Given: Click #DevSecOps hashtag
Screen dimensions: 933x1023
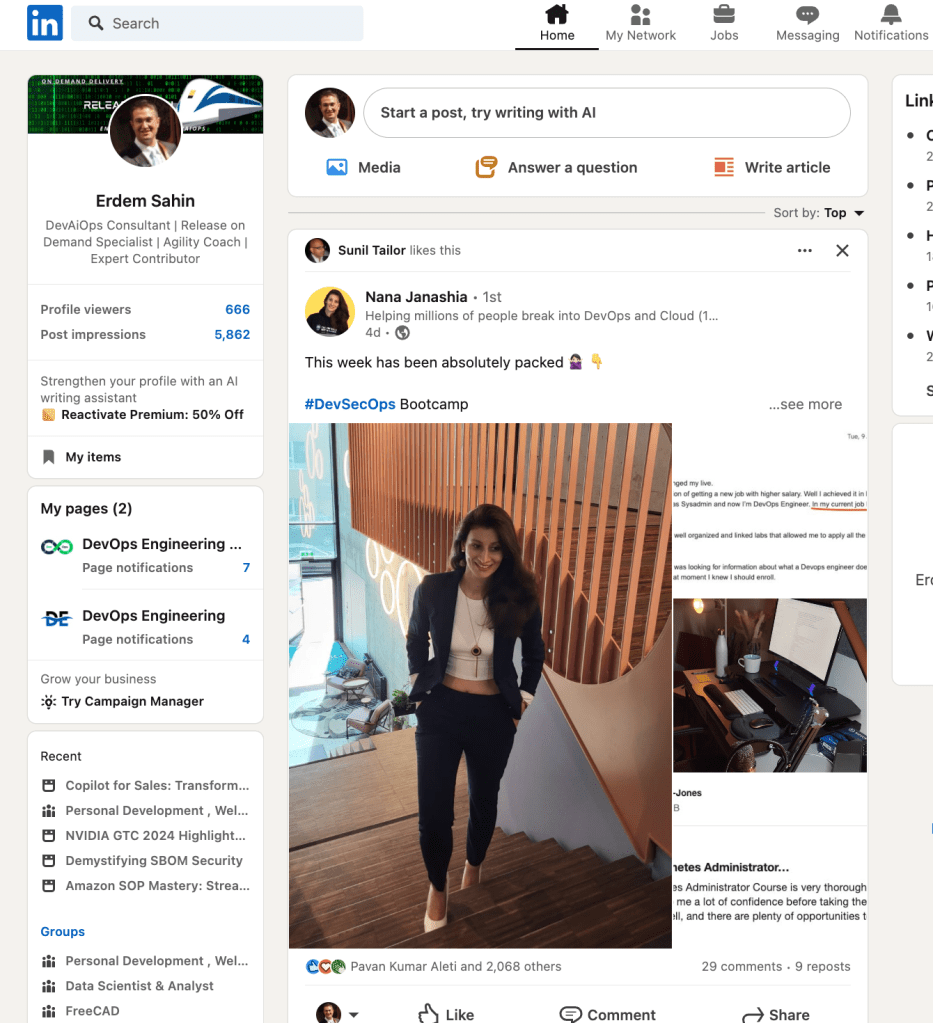Looking at the screenshot, I should click(350, 405).
